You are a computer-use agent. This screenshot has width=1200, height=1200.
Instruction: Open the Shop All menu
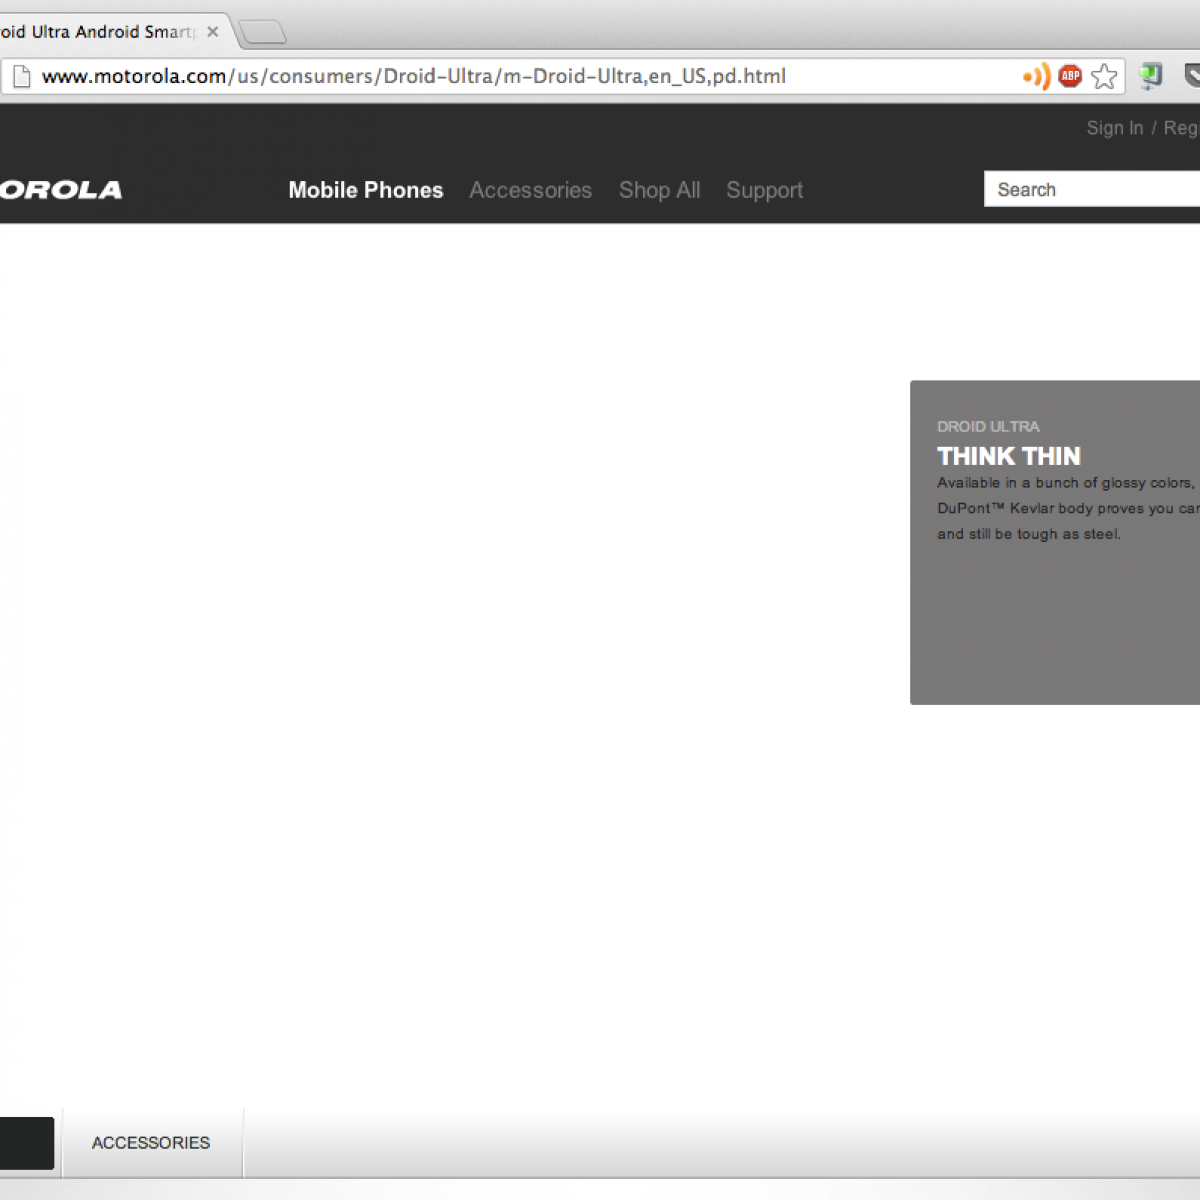point(659,190)
